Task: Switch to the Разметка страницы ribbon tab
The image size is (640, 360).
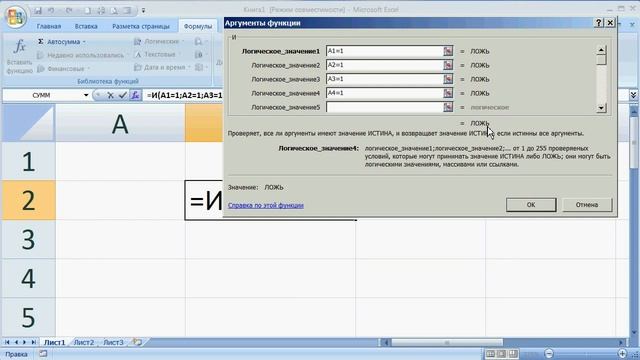Action: tap(141, 26)
